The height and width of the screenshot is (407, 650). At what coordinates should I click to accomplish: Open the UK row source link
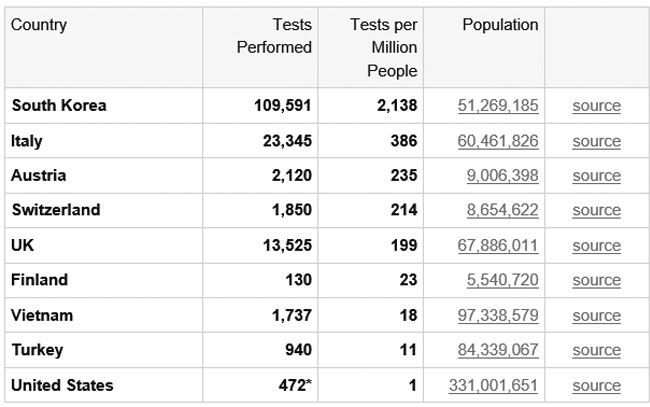[x=596, y=245]
